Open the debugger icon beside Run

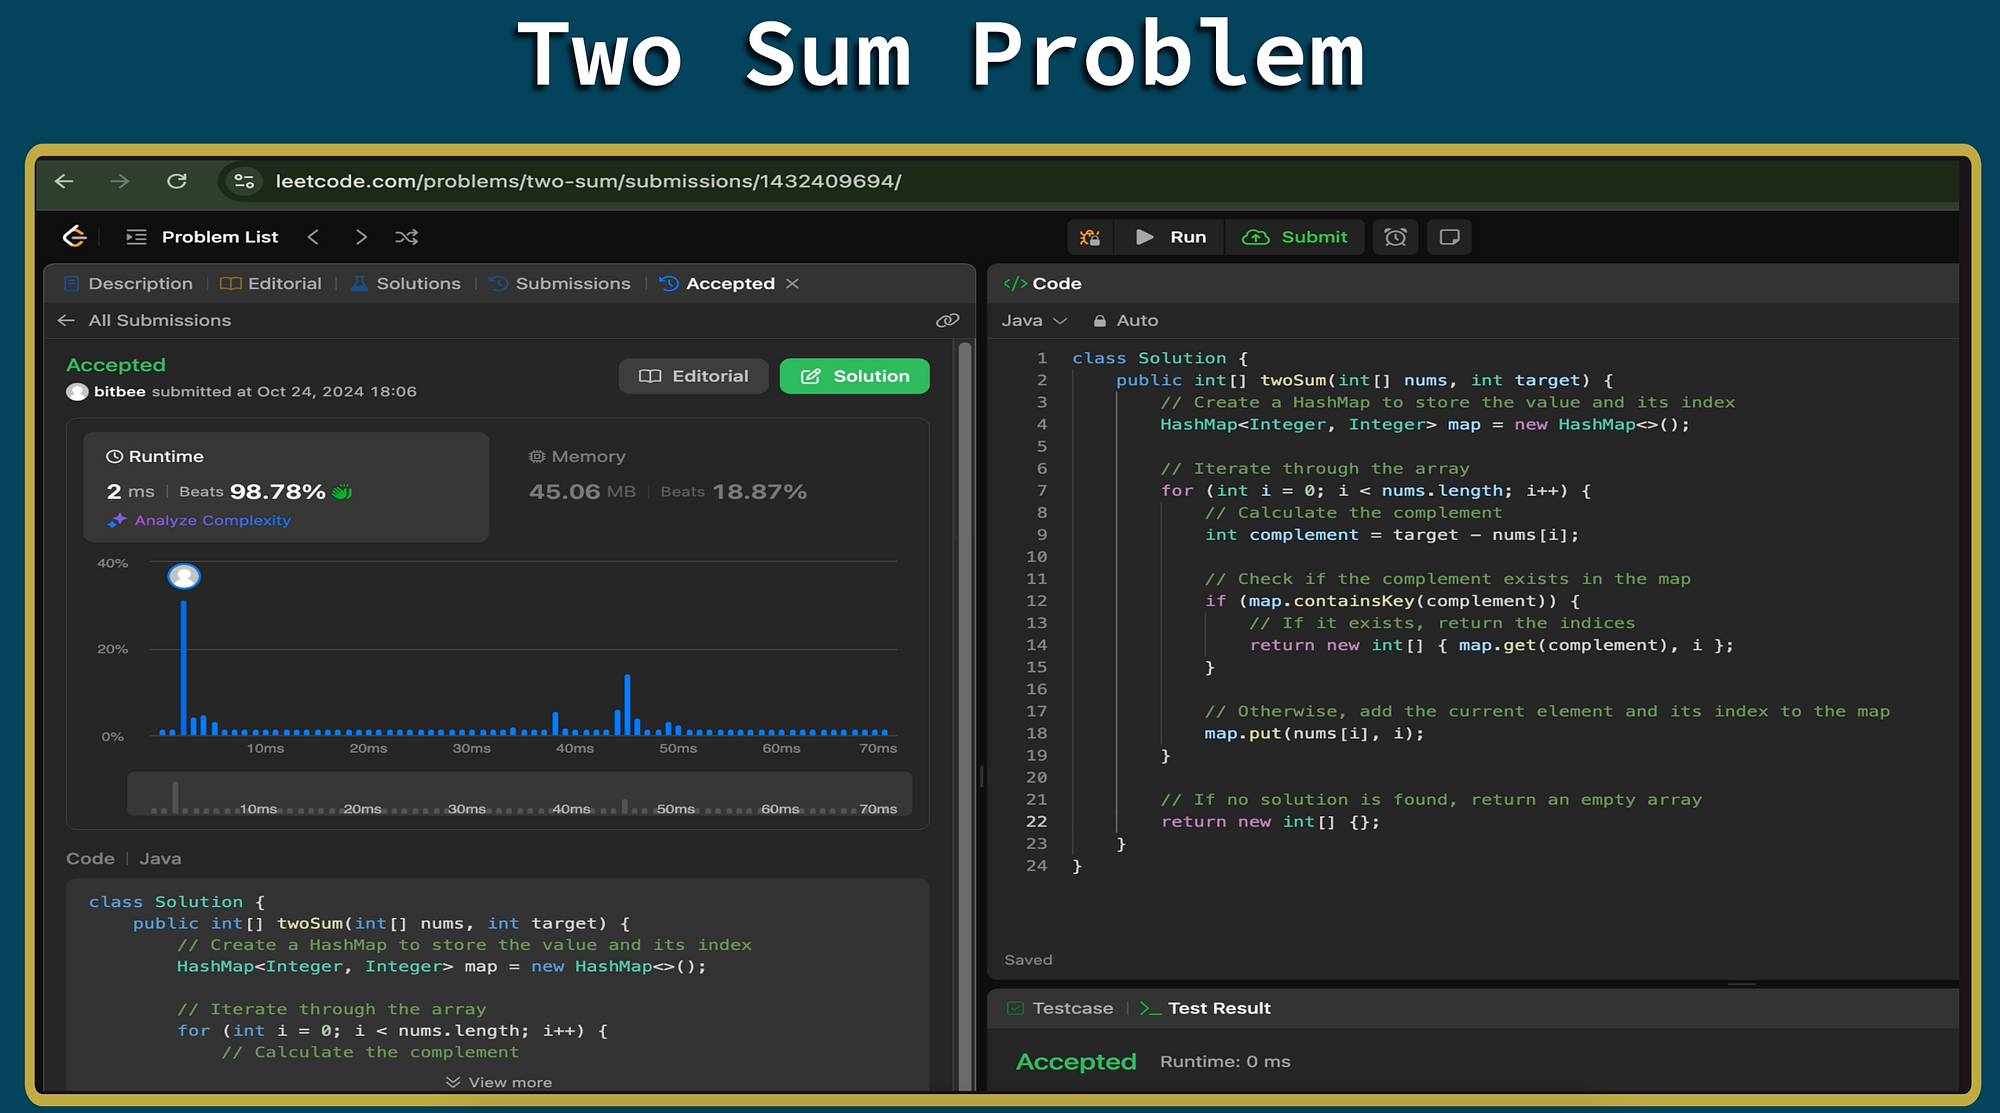1090,237
